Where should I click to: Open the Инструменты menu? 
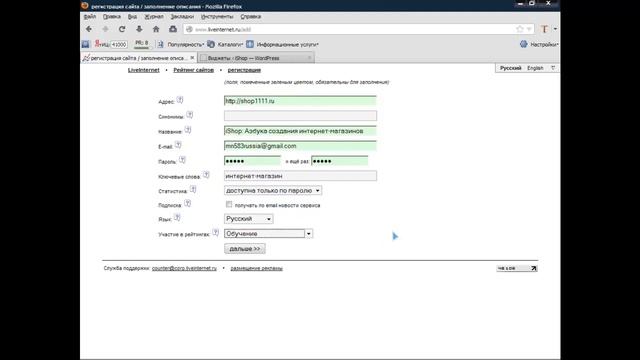point(217,17)
